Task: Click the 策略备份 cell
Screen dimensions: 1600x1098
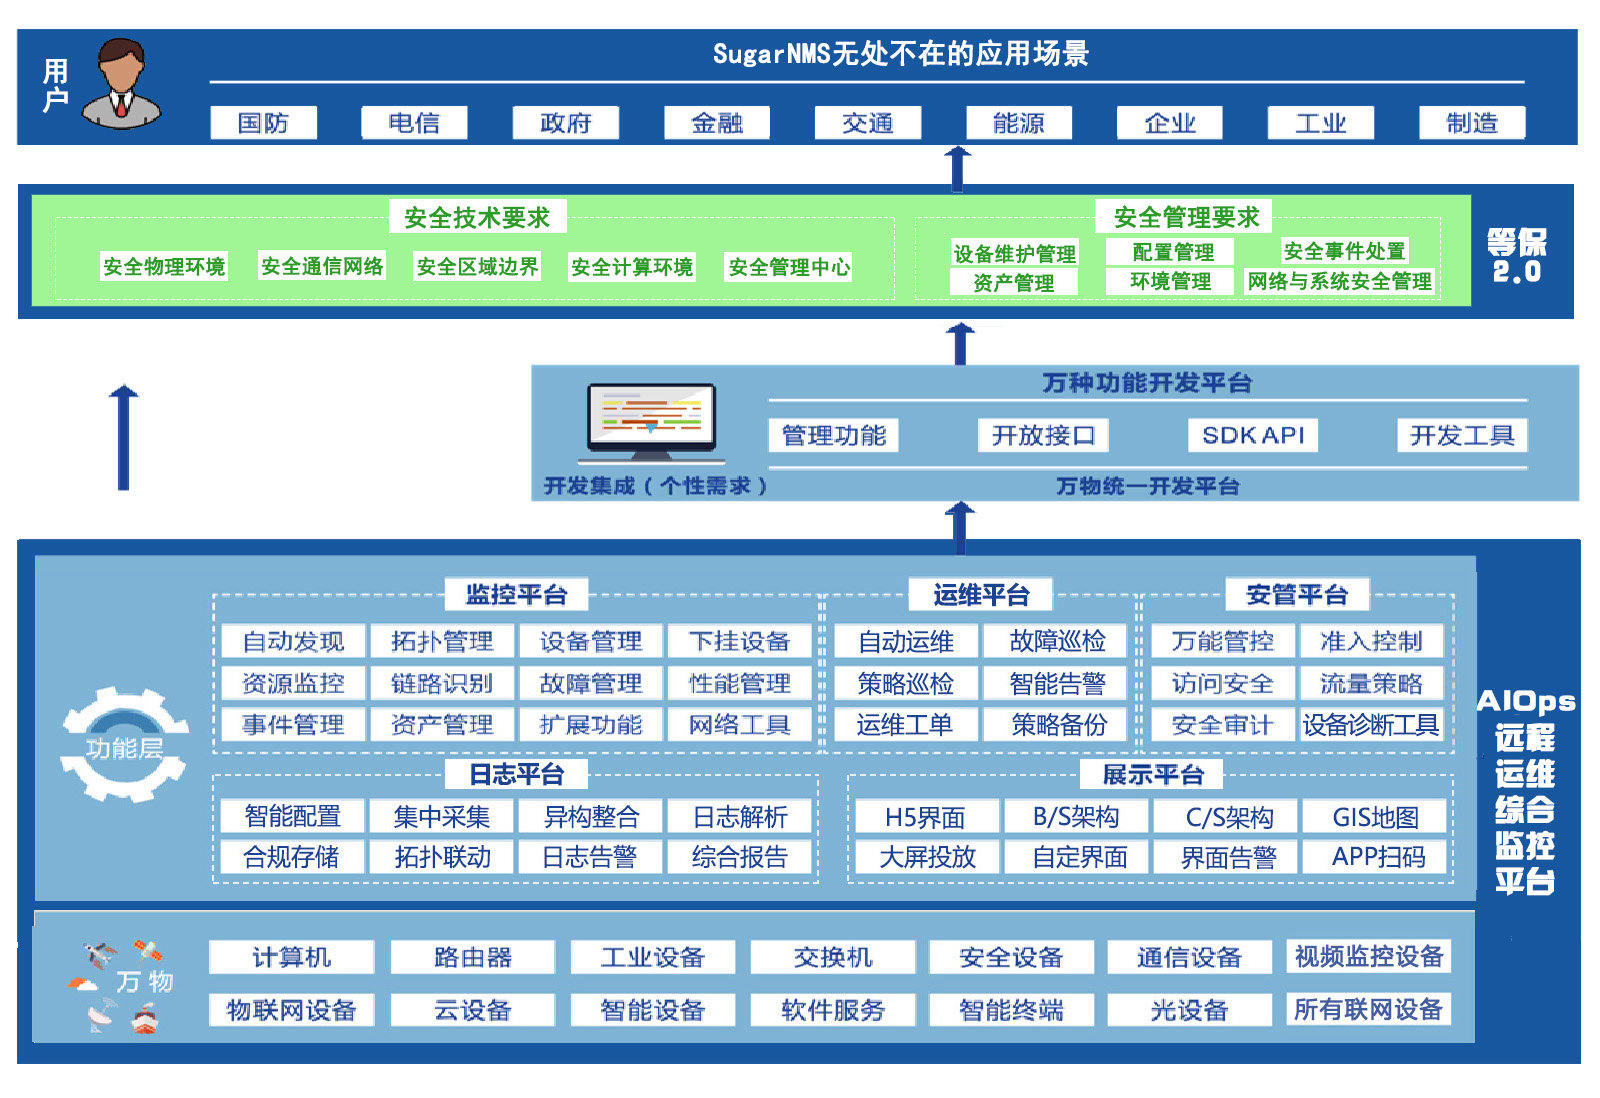Action: [1057, 724]
